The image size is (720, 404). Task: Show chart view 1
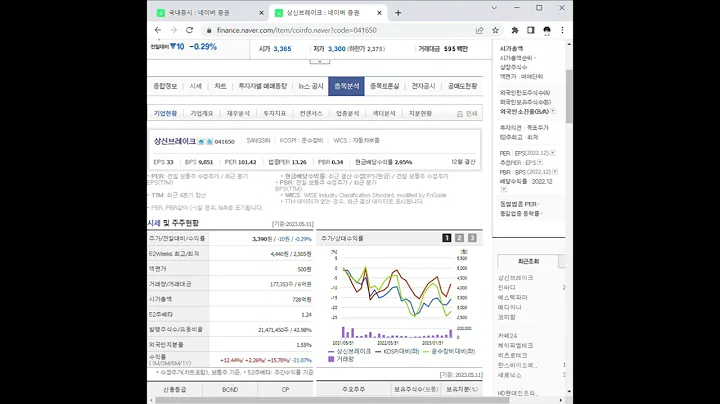[x=447, y=237]
